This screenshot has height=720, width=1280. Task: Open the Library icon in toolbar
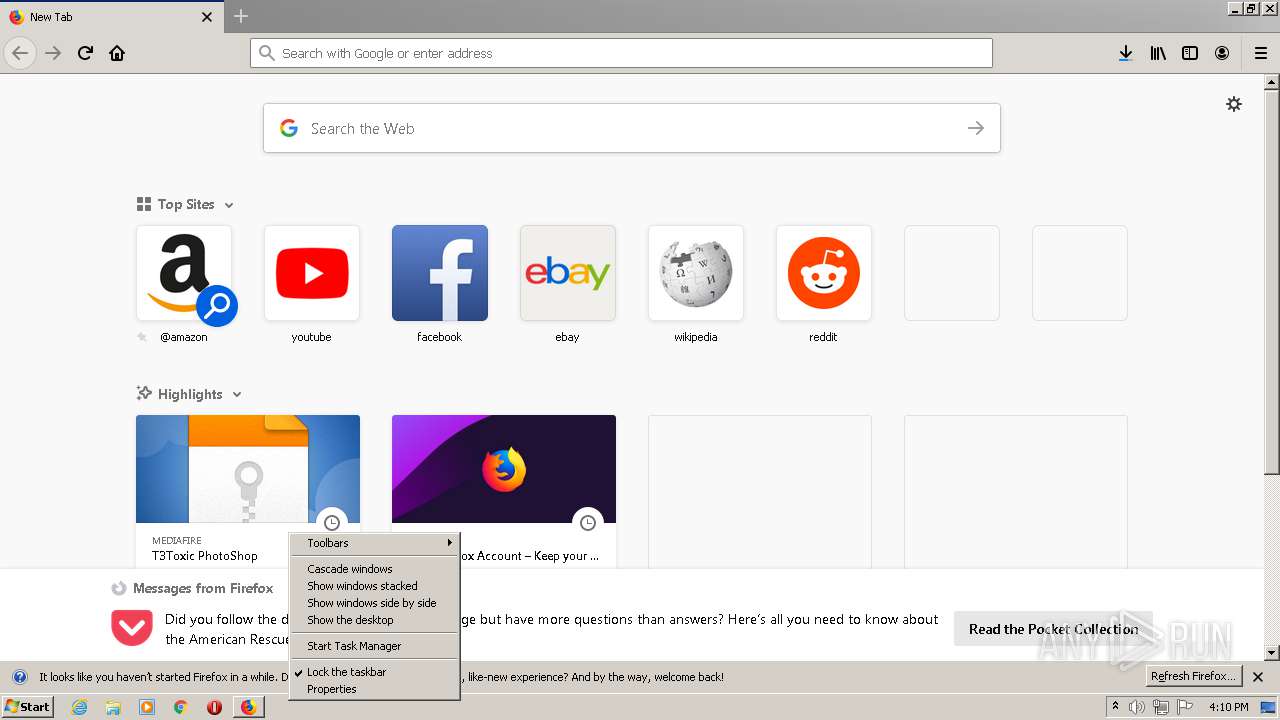click(x=1158, y=53)
